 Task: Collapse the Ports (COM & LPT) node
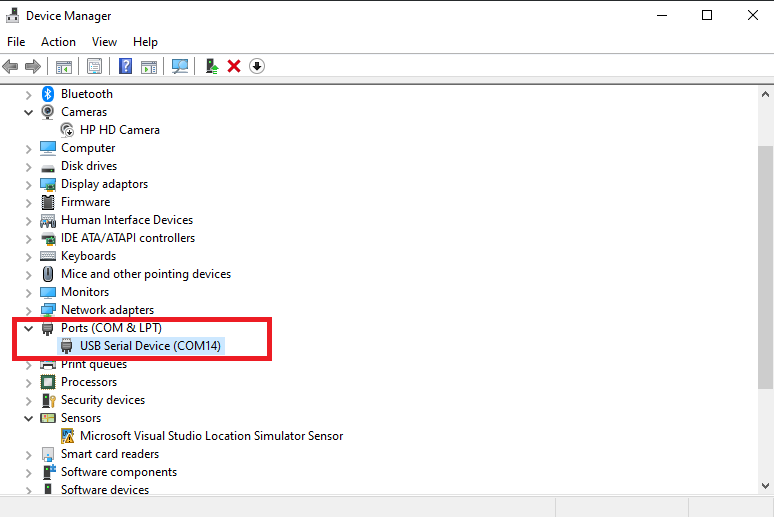tap(29, 328)
